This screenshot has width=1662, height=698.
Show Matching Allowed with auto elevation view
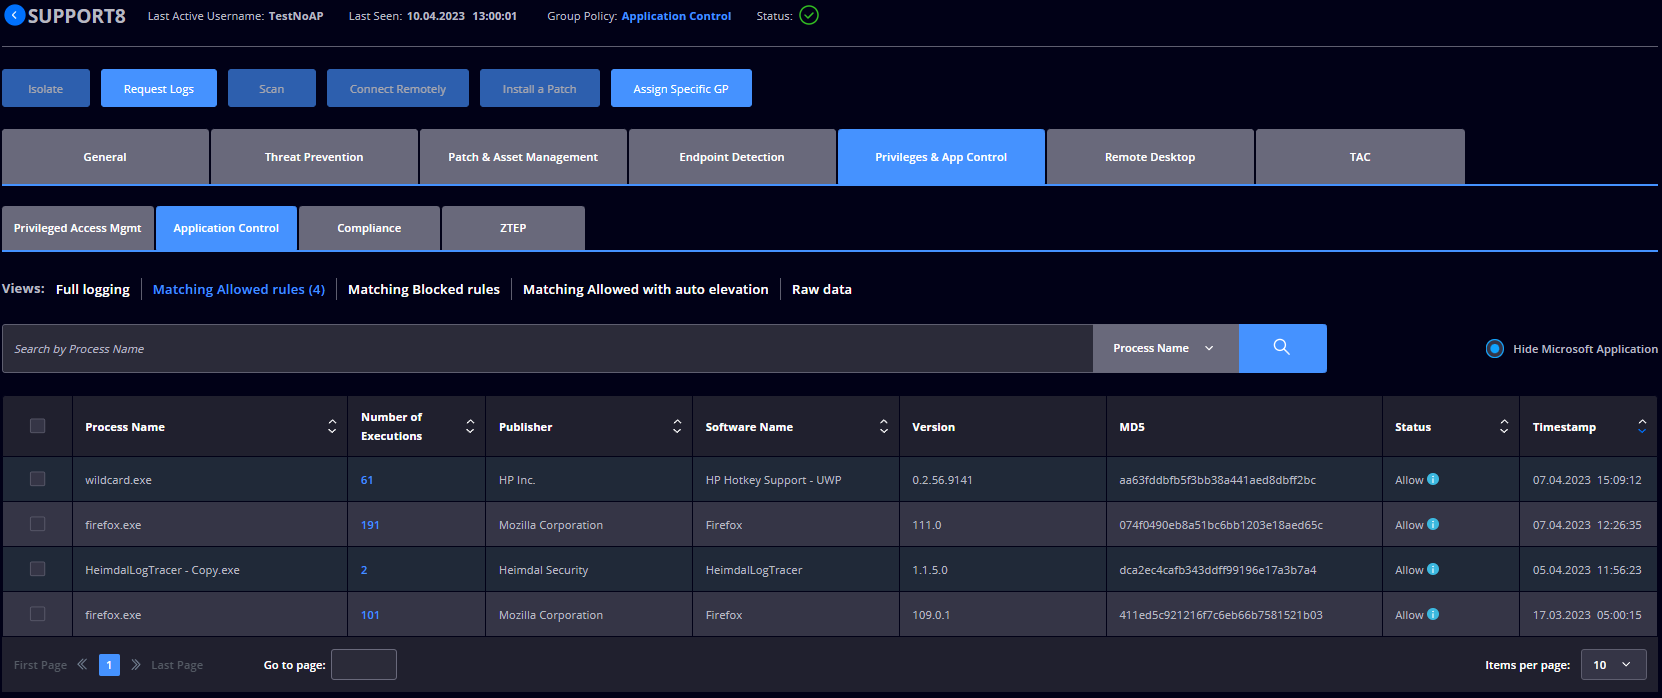[x=646, y=289]
